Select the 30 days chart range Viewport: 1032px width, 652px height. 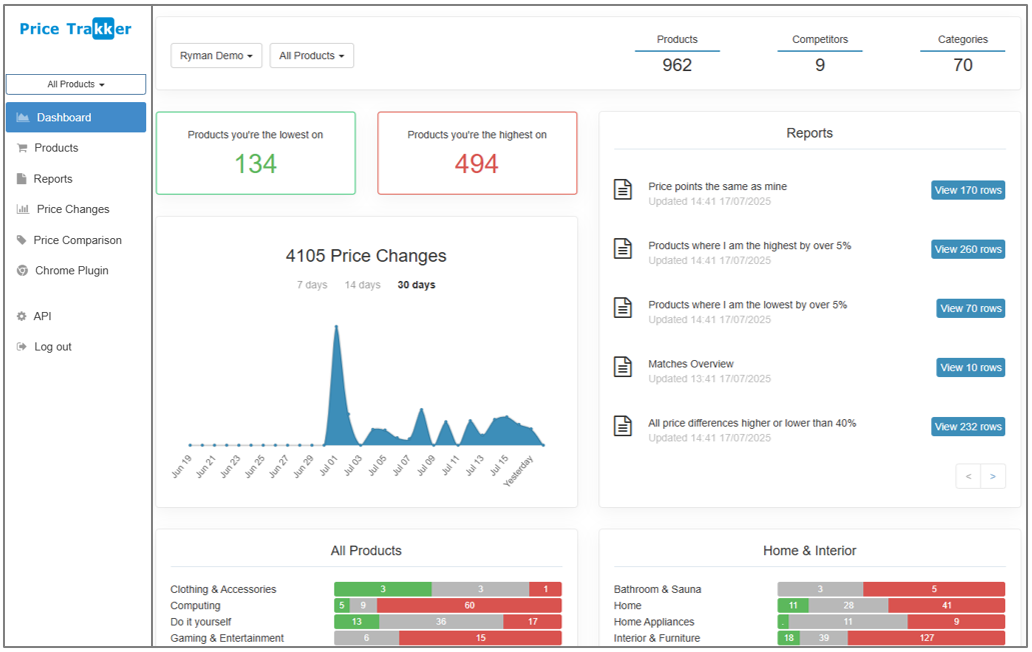coord(416,285)
